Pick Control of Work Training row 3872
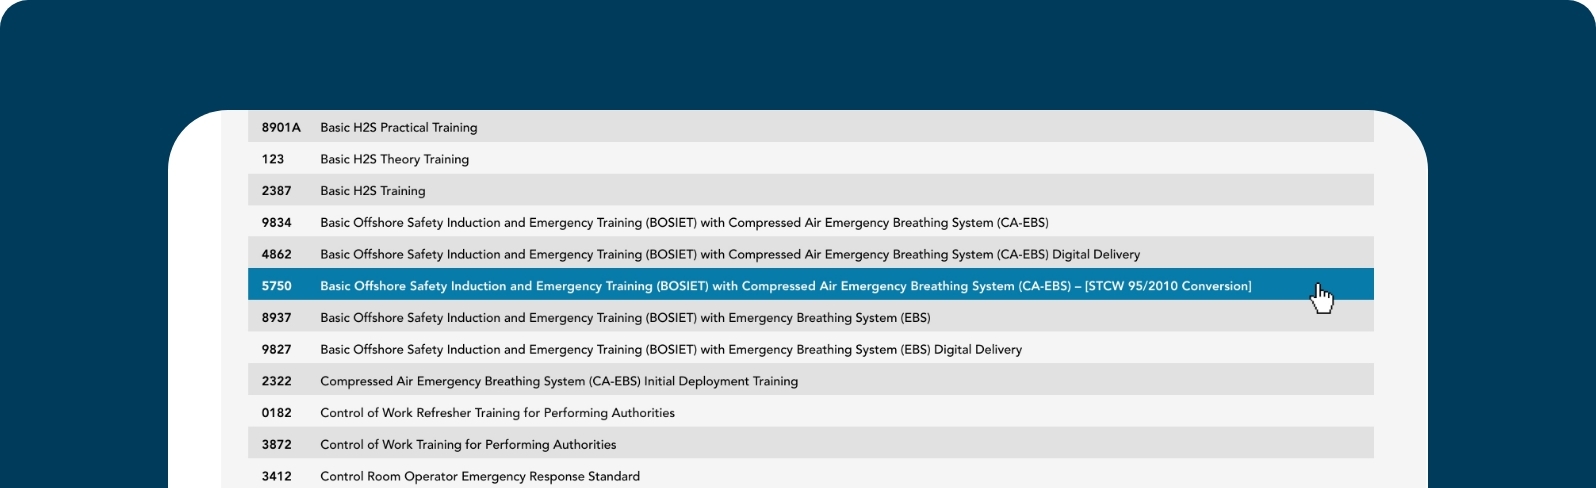Viewport: 1596px width, 488px height. (468, 445)
